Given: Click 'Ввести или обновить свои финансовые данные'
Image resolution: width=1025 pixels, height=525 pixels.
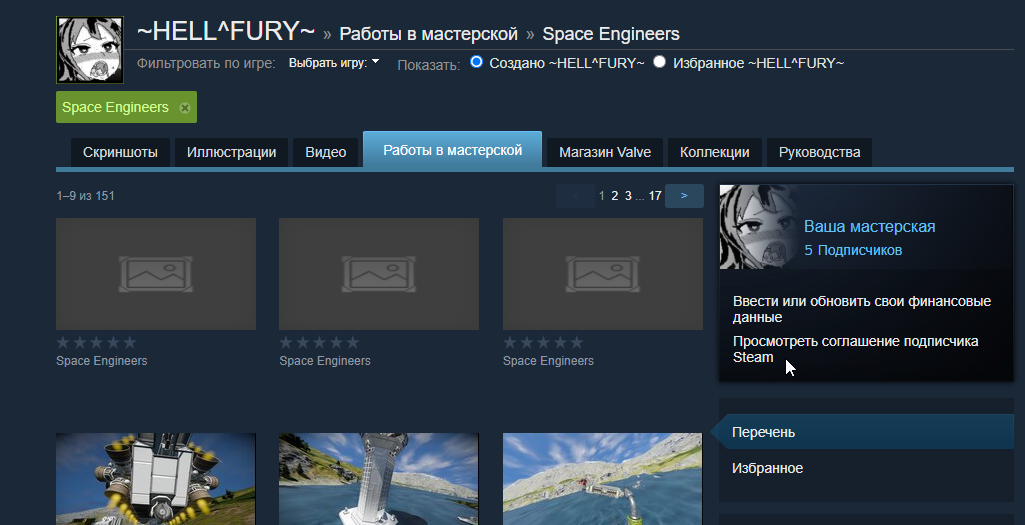Looking at the screenshot, I should point(862,309).
